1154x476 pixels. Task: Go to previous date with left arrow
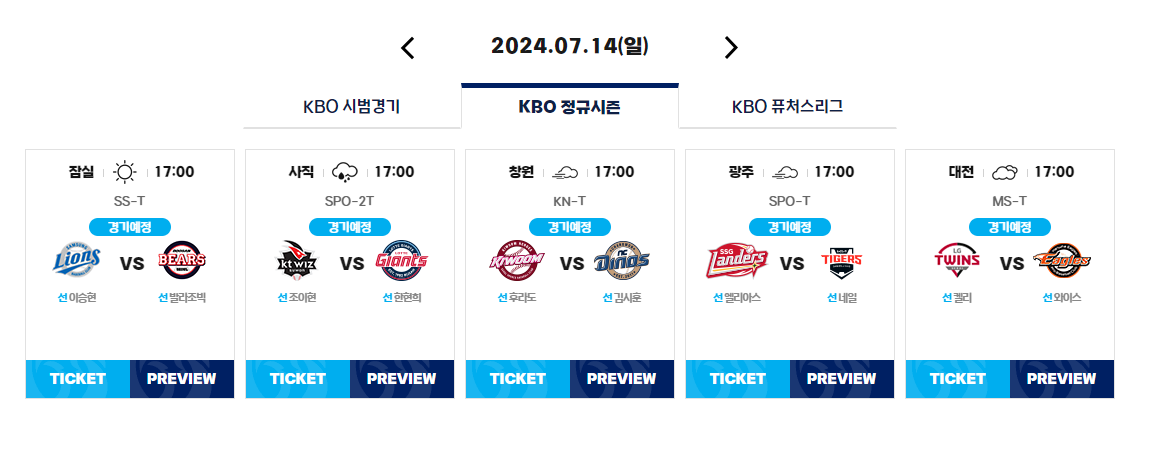[408, 48]
